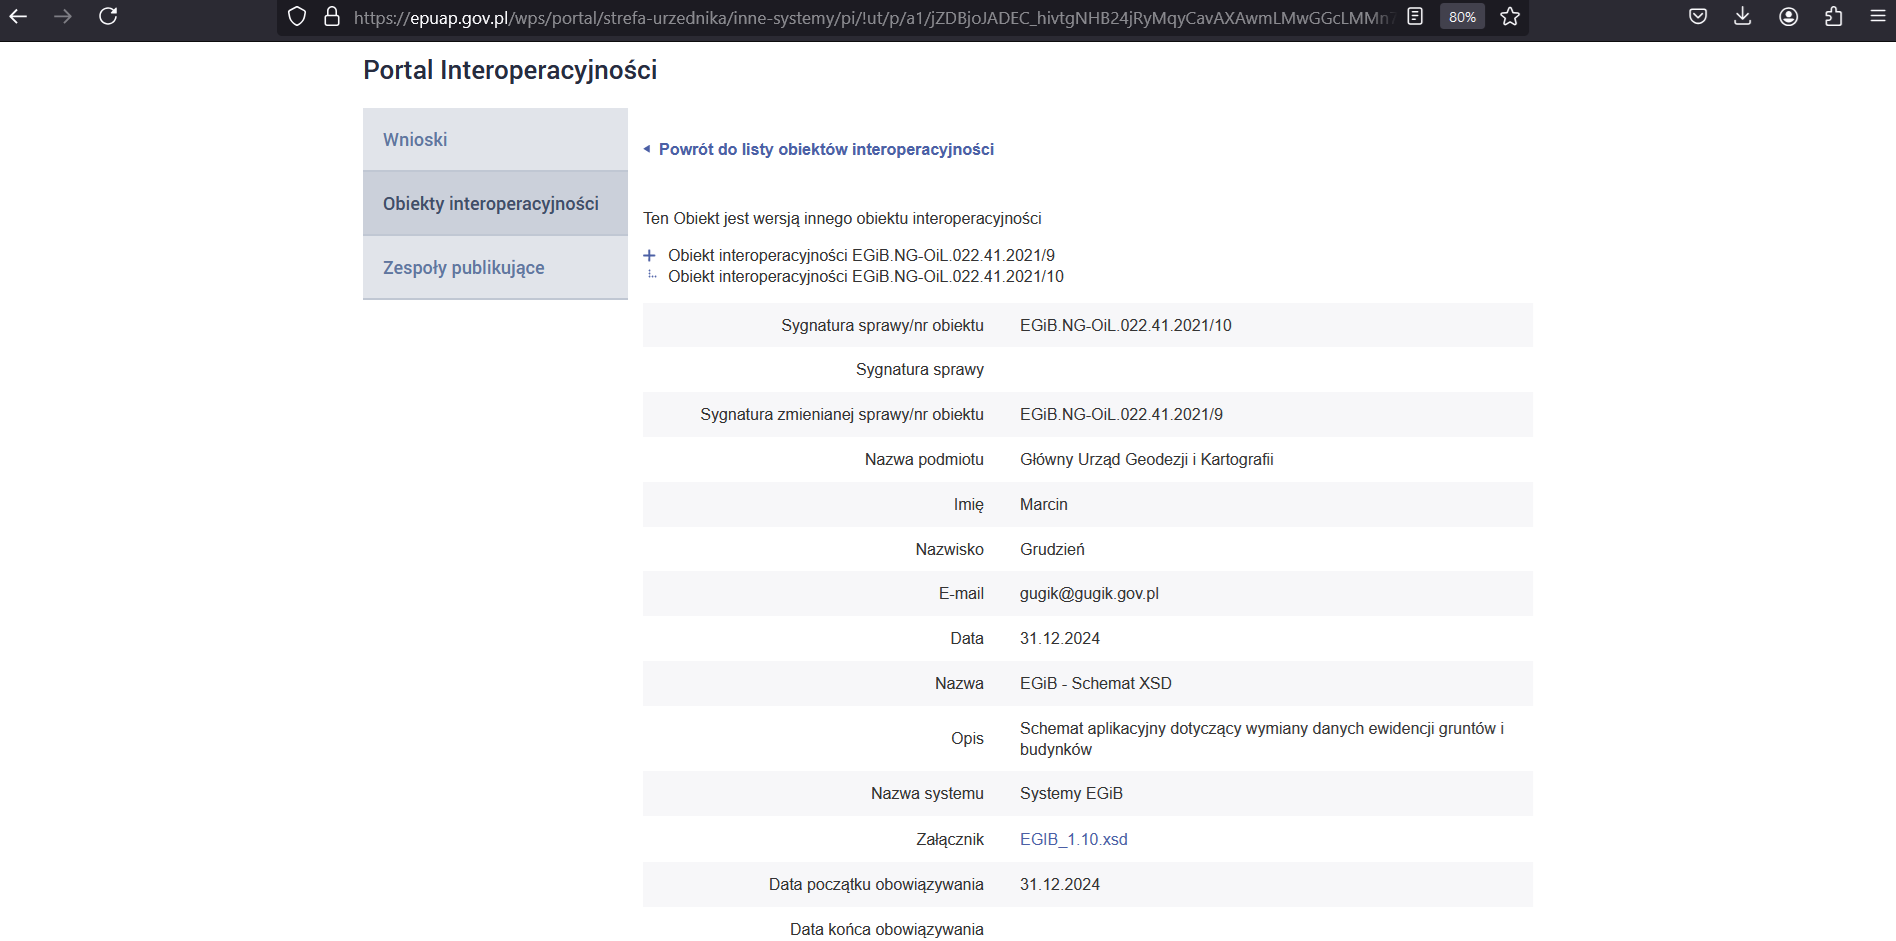Reload the current page
Screen dimensions: 1896x941
click(x=108, y=17)
